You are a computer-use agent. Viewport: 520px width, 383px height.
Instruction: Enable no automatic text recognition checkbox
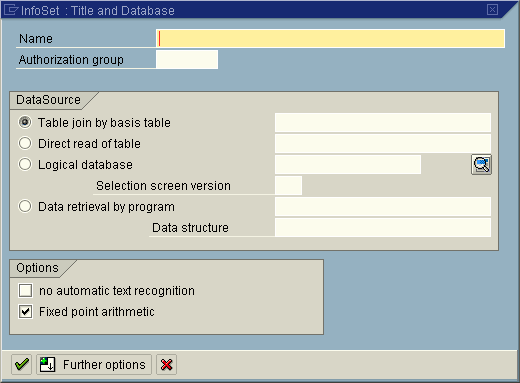[26, 290]
